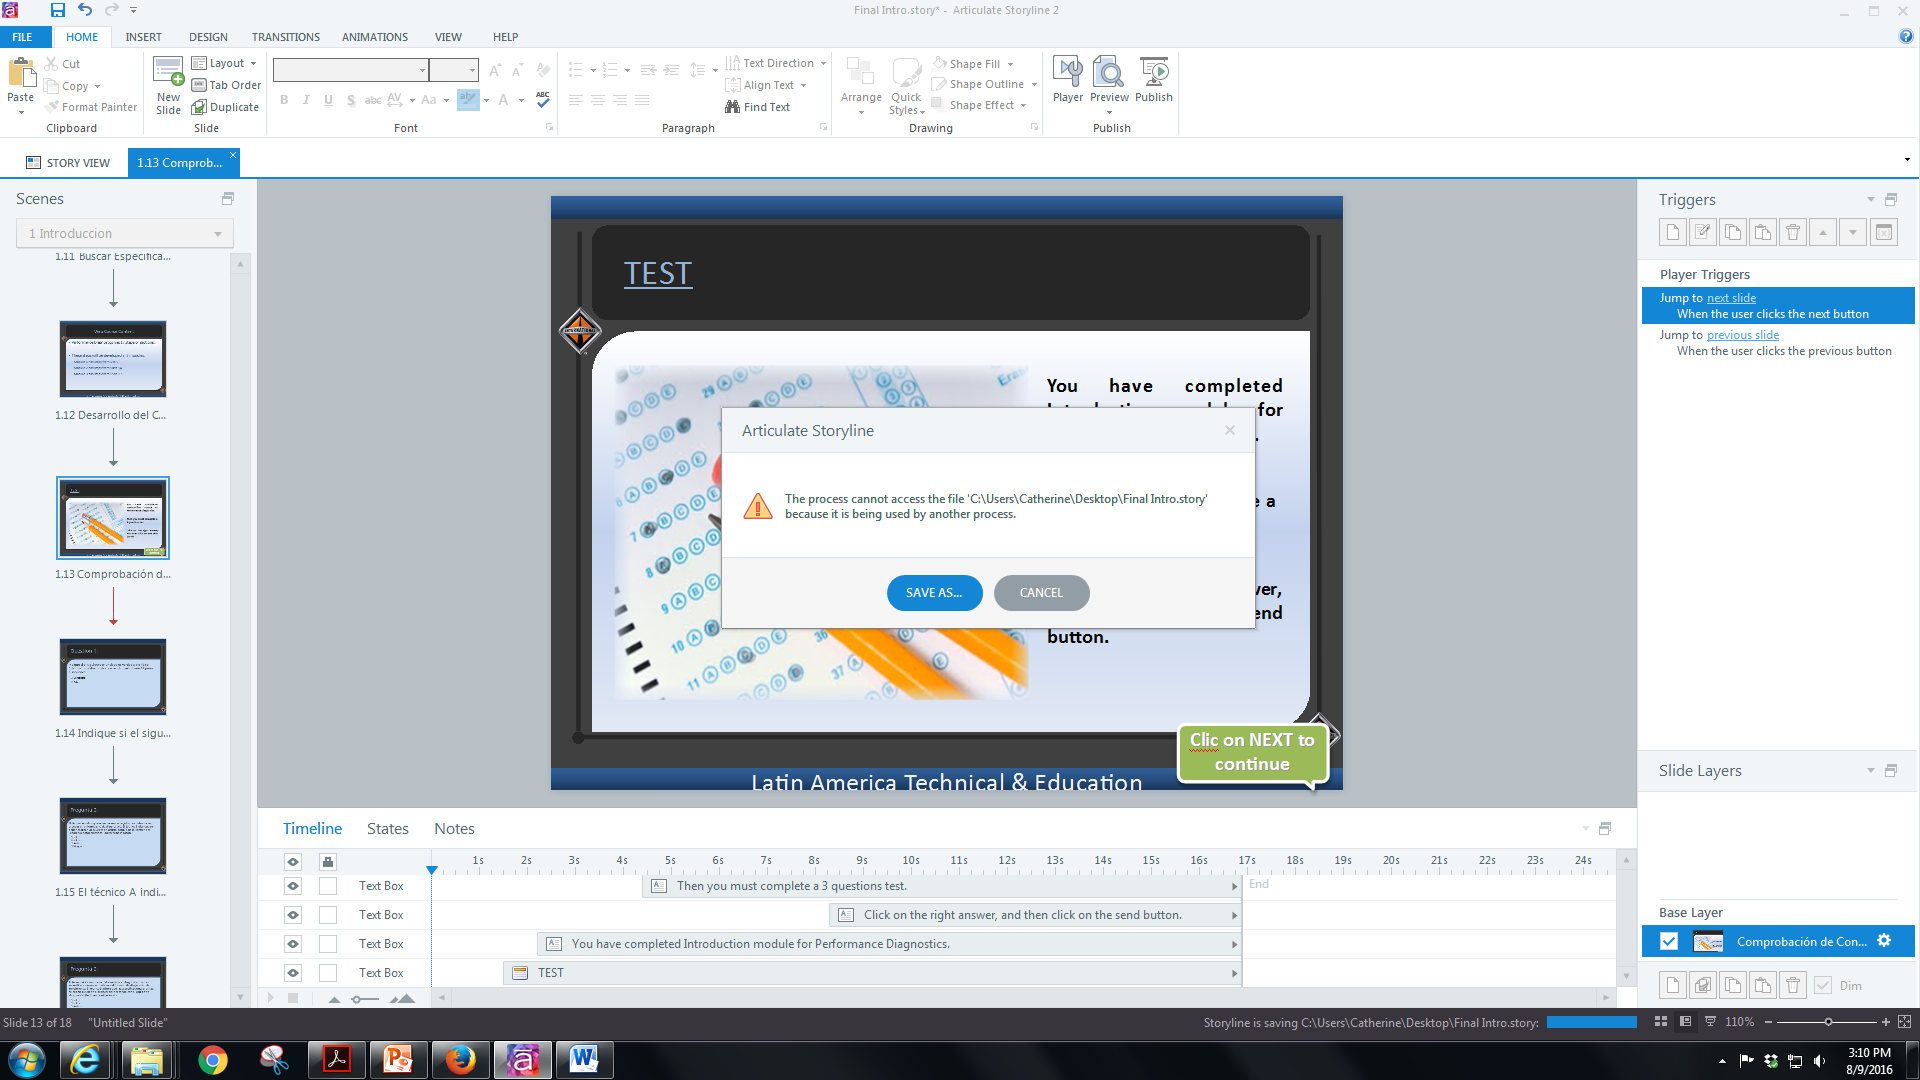This screenshot has width=1920, height=1080.
Task: Expand the 1 Introduccion scene dropdown
Action: click(x=217, y=234)
